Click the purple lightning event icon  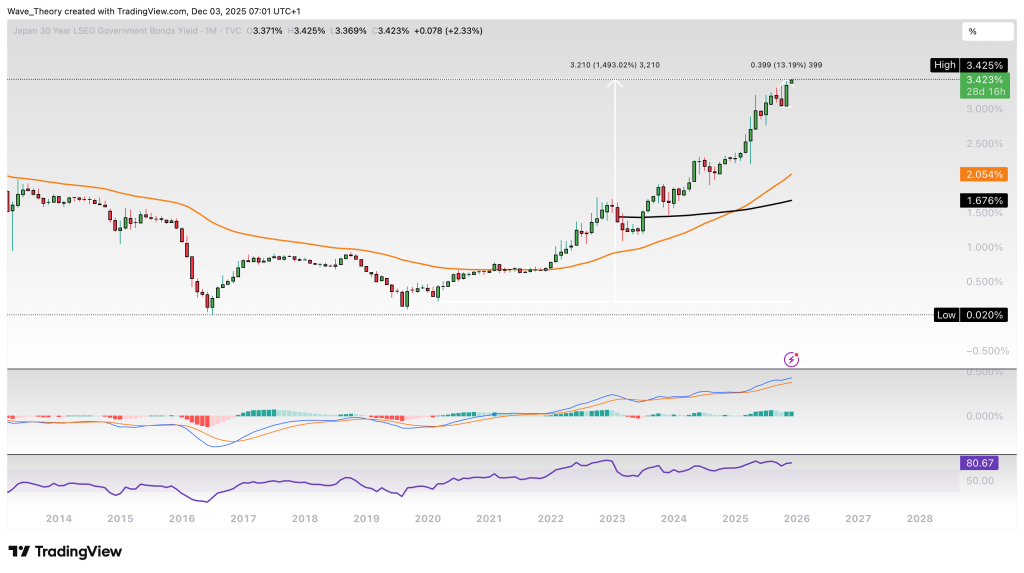pos(792,358)
